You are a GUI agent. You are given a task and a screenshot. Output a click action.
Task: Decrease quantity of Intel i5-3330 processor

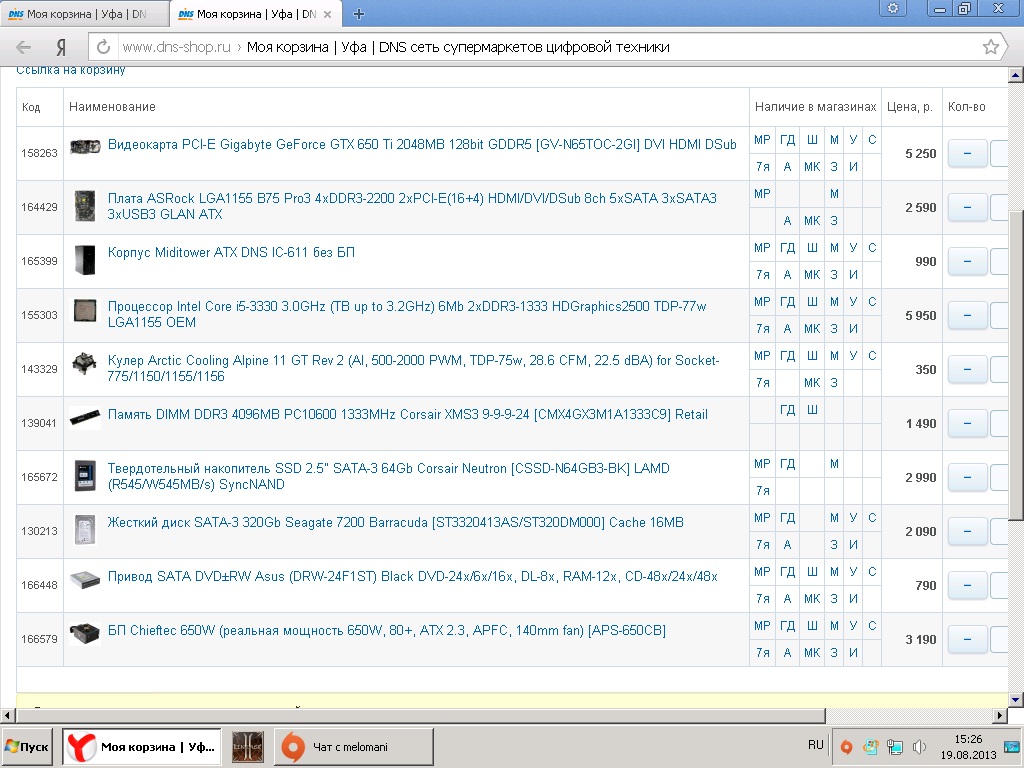[967, 315]
